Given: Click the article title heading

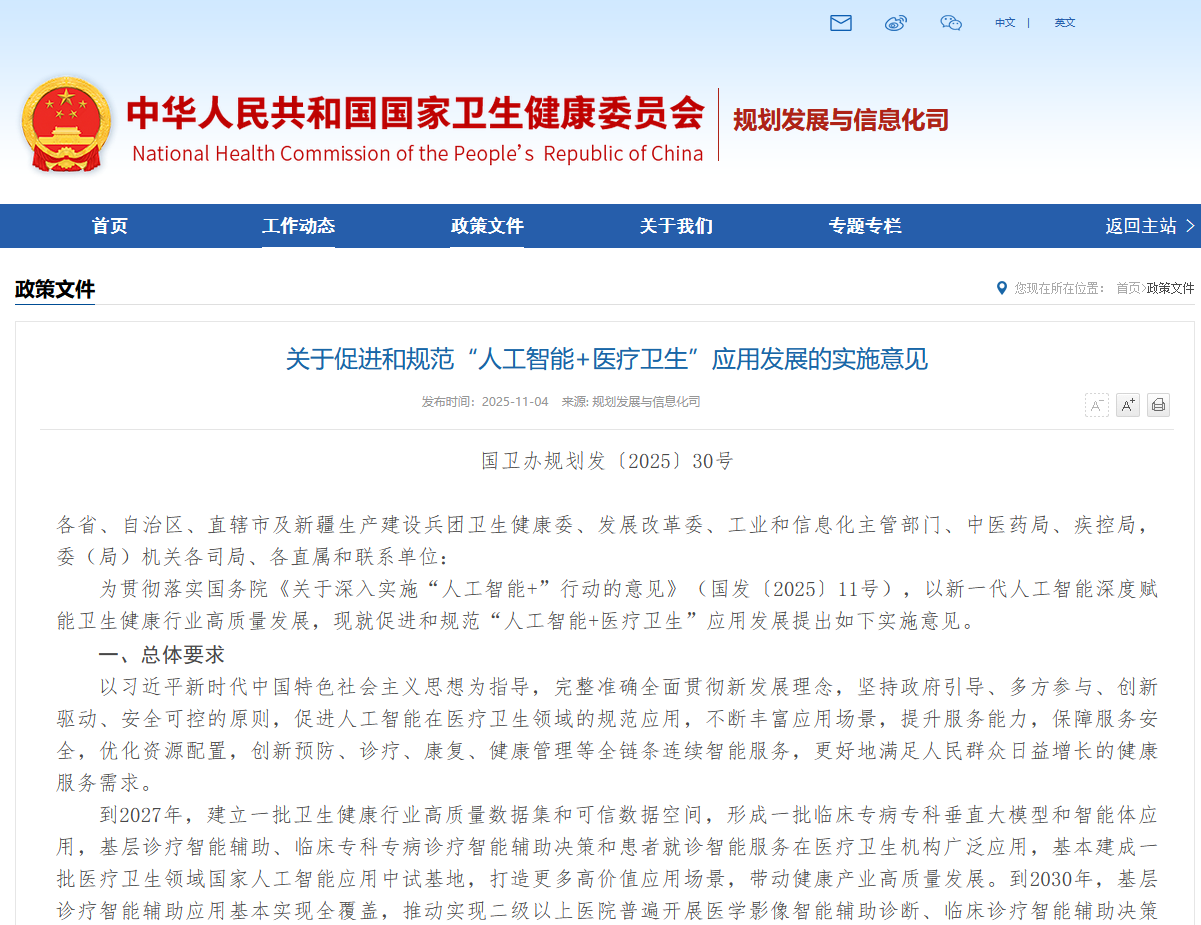Looking at the screenshot, I should (606, 359).
